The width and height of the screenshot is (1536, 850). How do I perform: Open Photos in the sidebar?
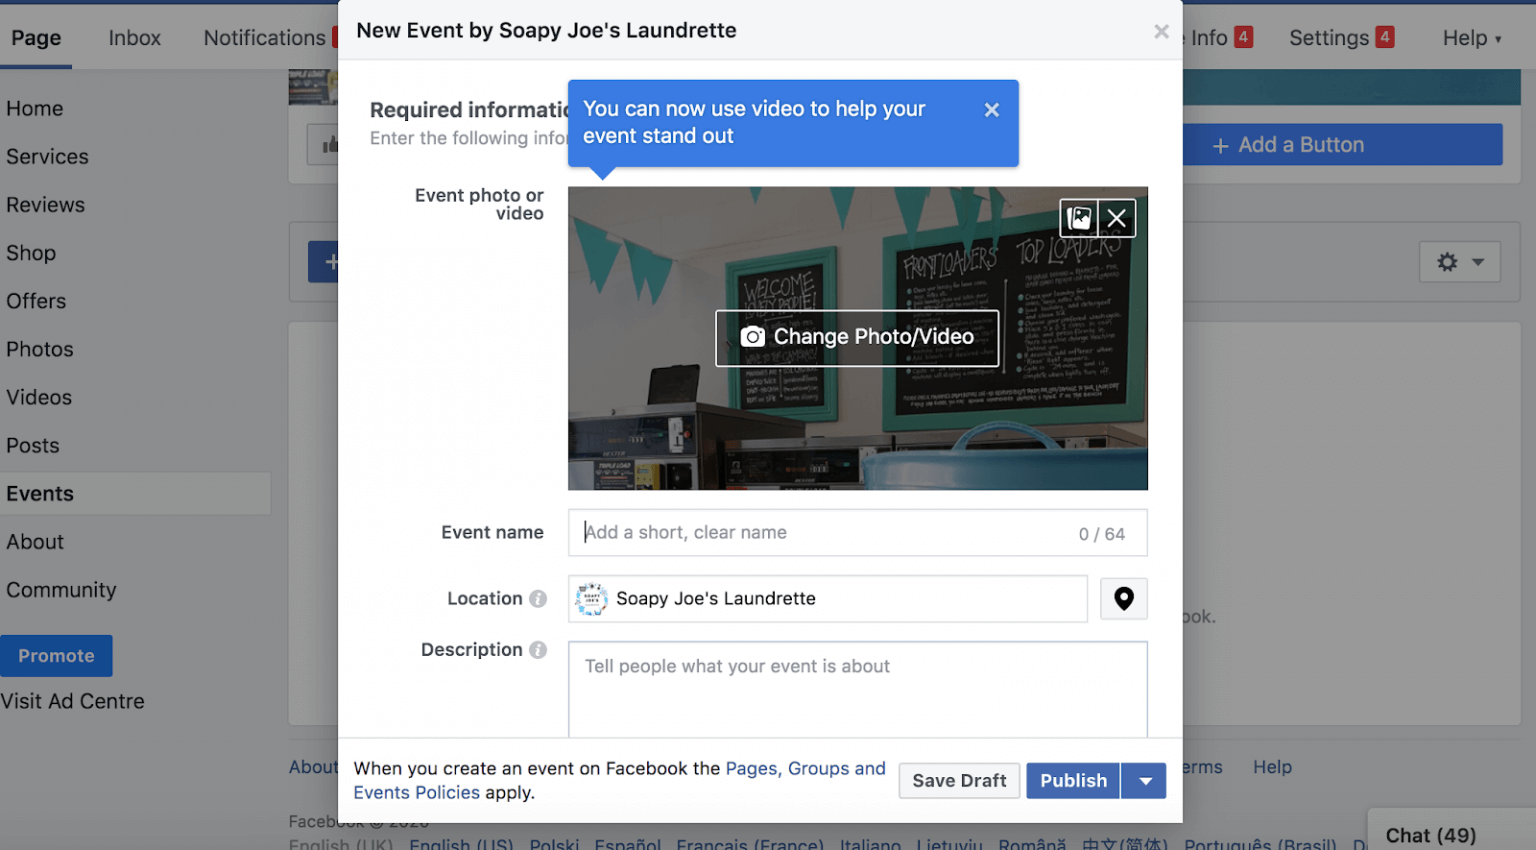coord(40,349)
